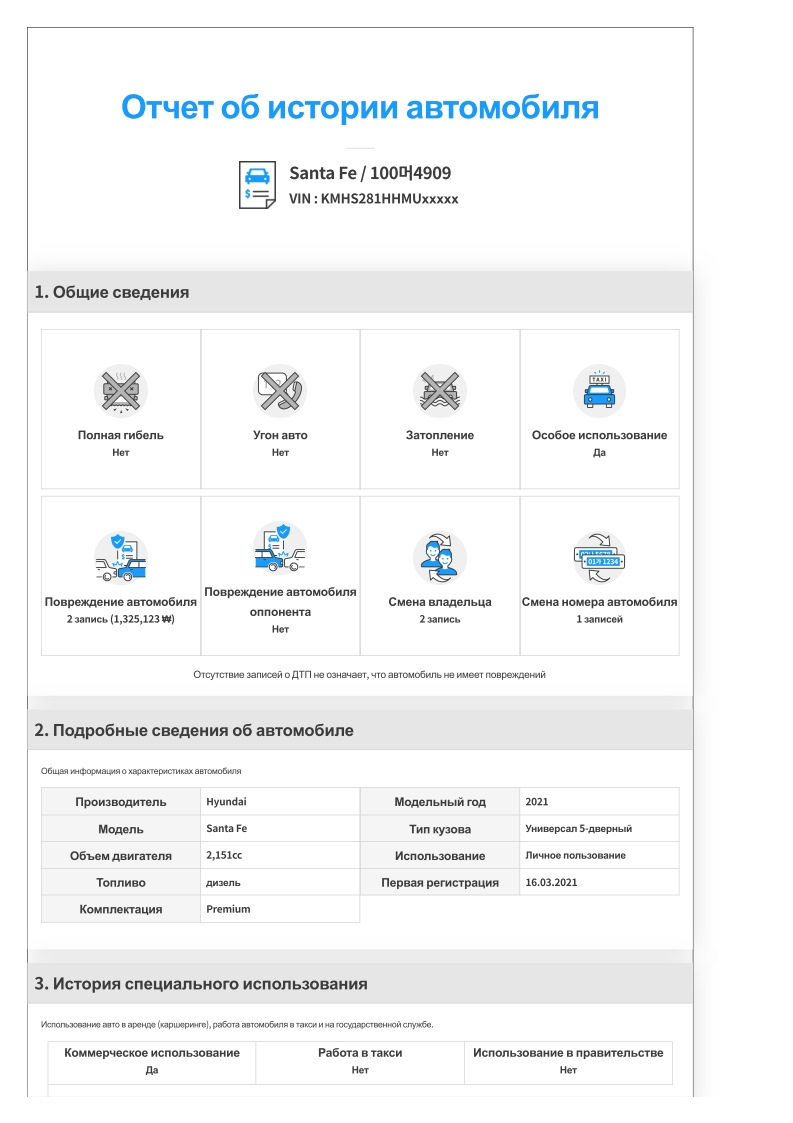Click the Модельный год row header

click(440, 802)
